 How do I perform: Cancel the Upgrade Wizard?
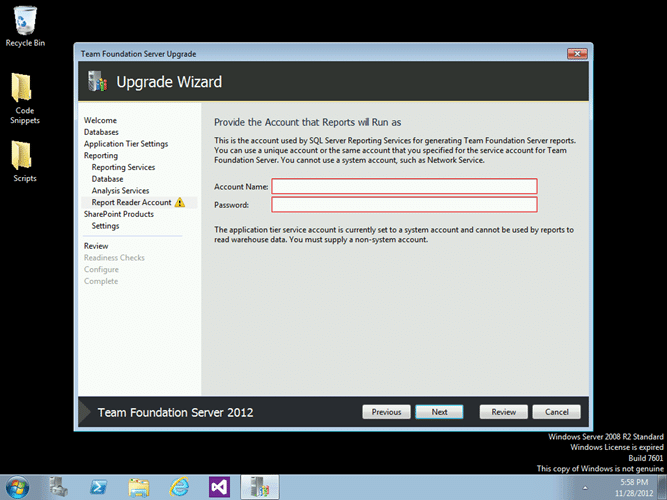[556, 412]
